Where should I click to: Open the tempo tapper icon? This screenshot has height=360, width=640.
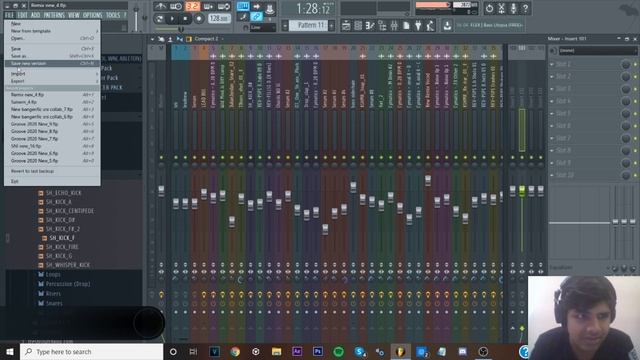430,26
